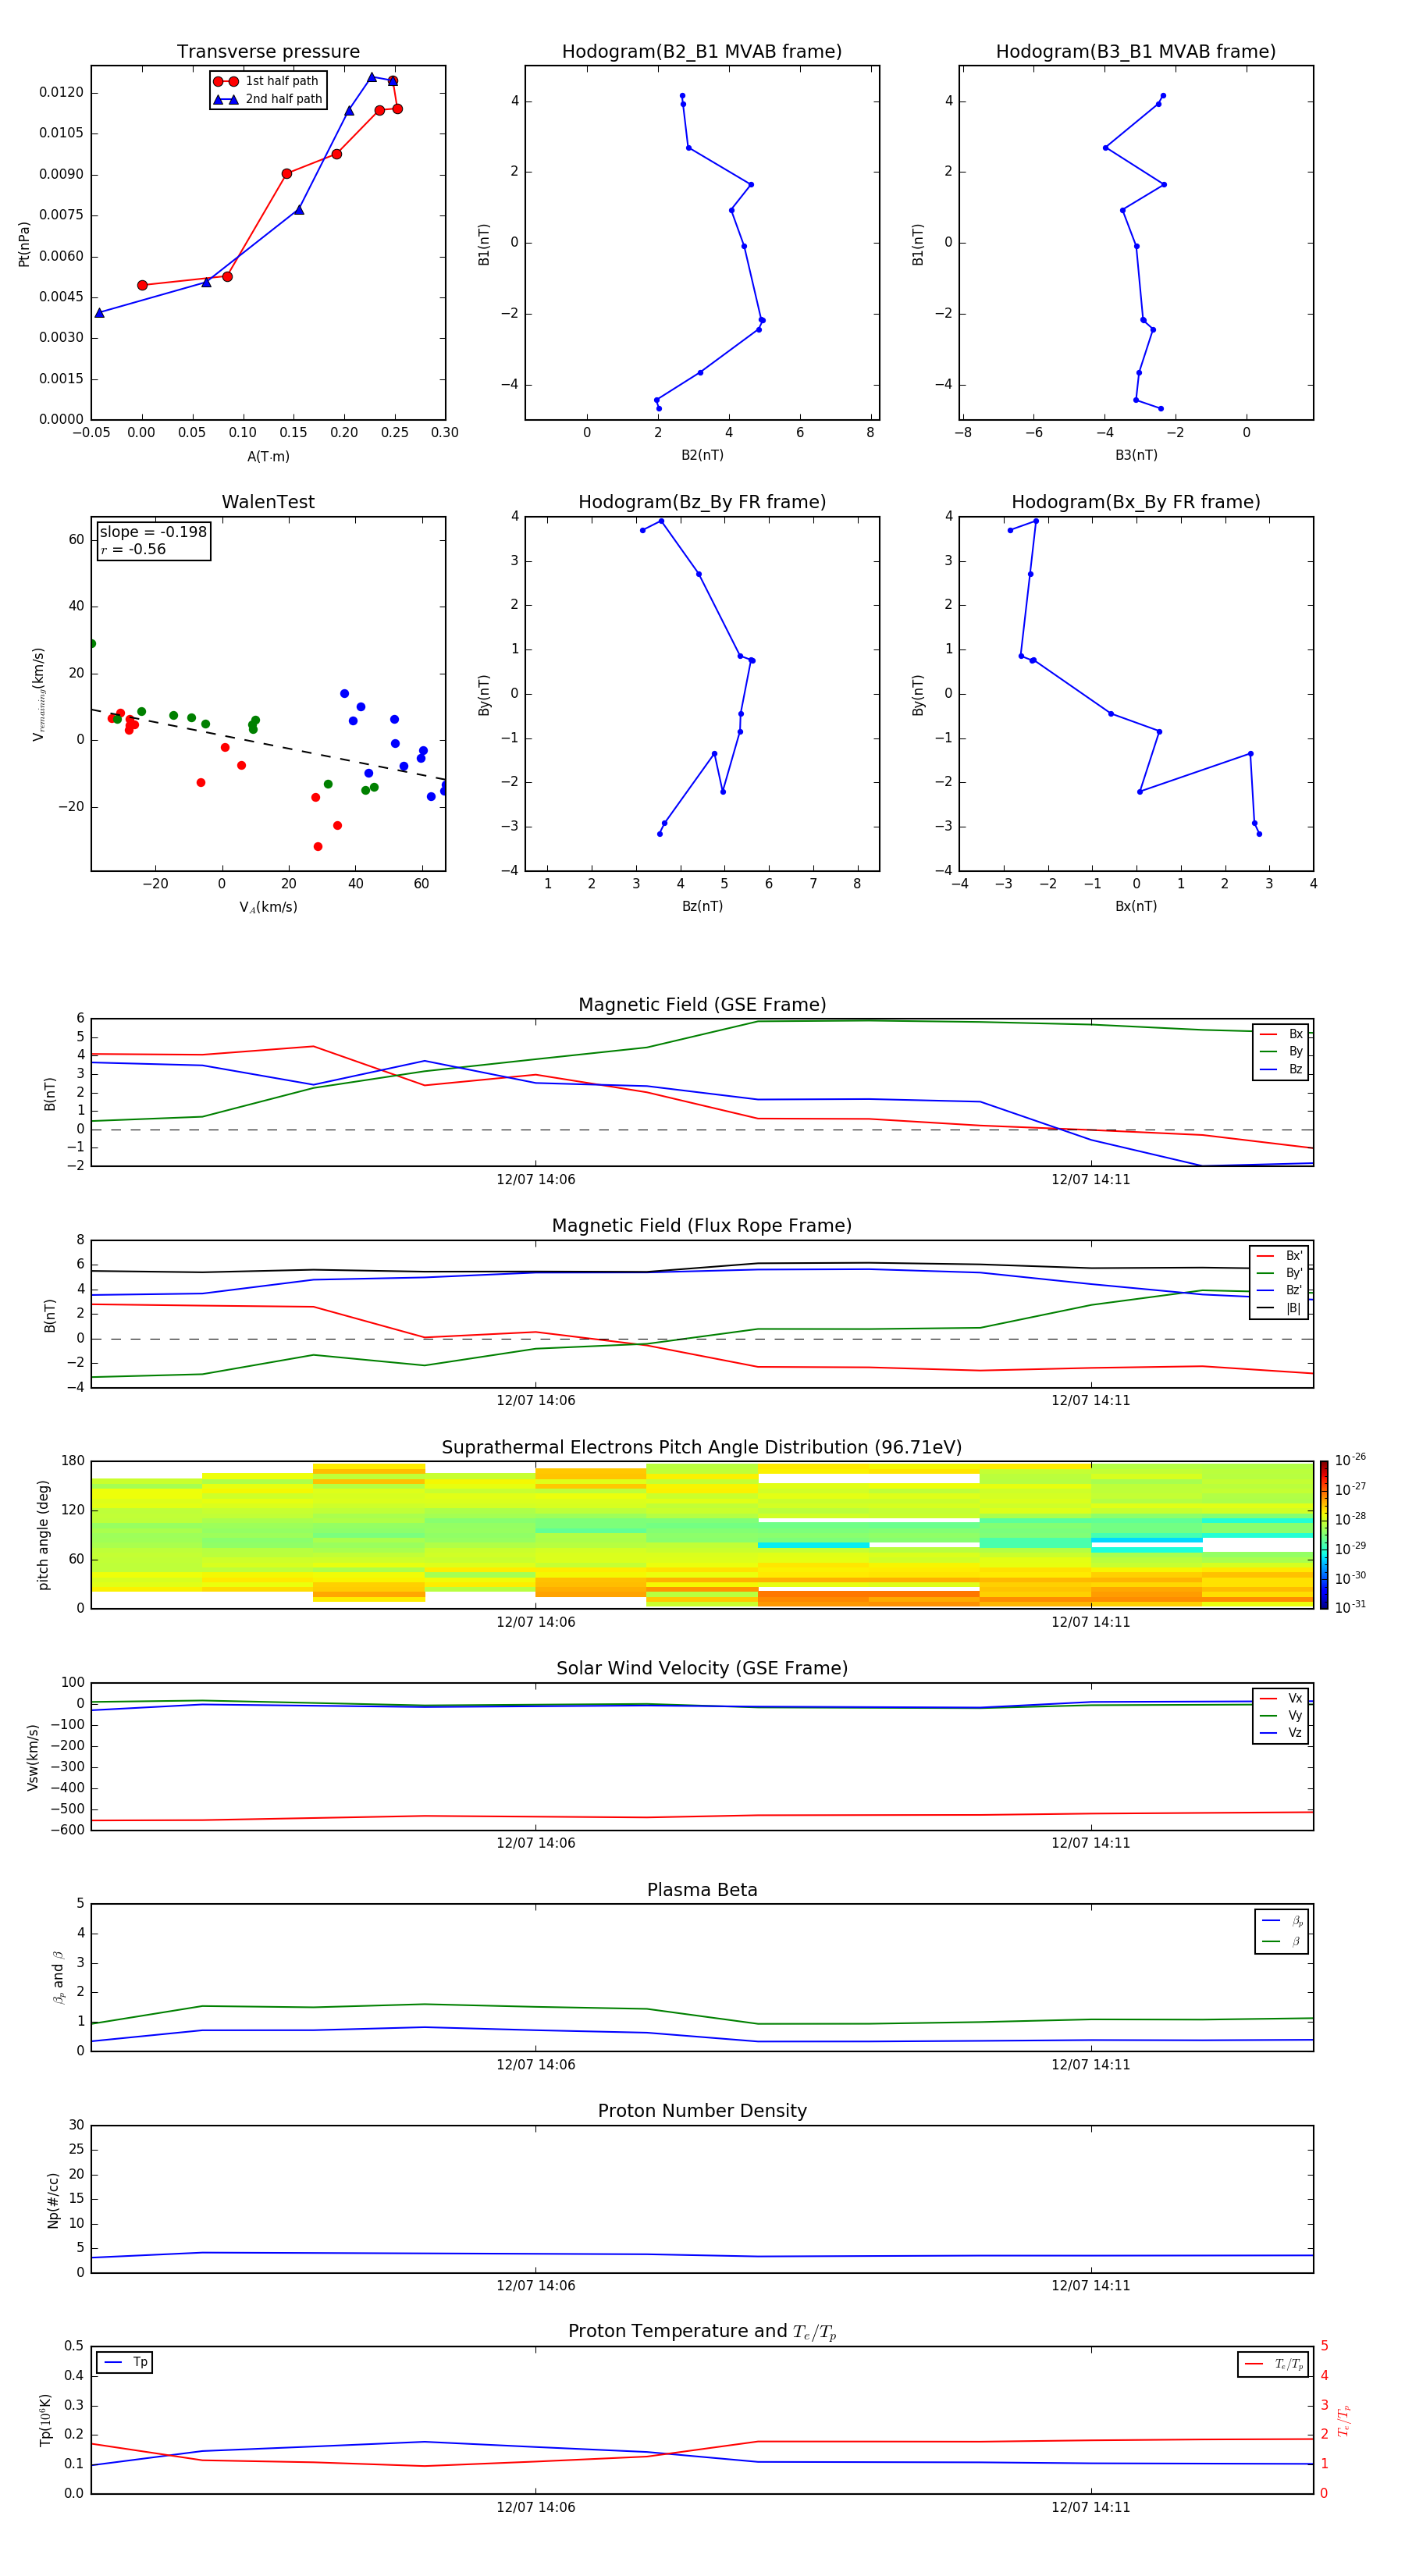Click the '1st half path' legend entry
The height and width of the screenshot is (2576, 1405).
click(x=266, y=81)
